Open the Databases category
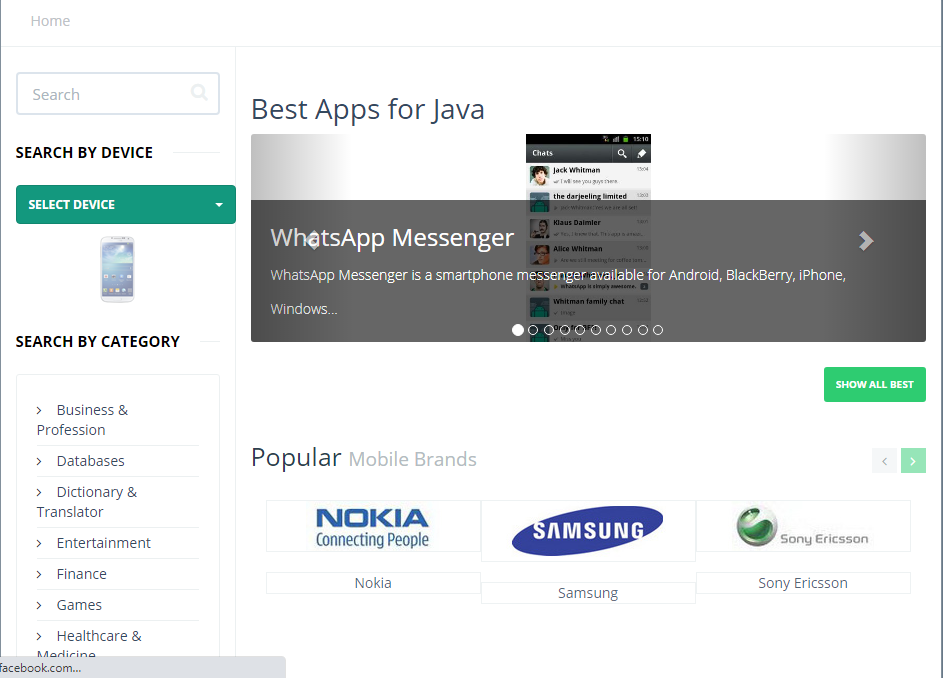Screen dimensions: 943x678 pos(90,461)
